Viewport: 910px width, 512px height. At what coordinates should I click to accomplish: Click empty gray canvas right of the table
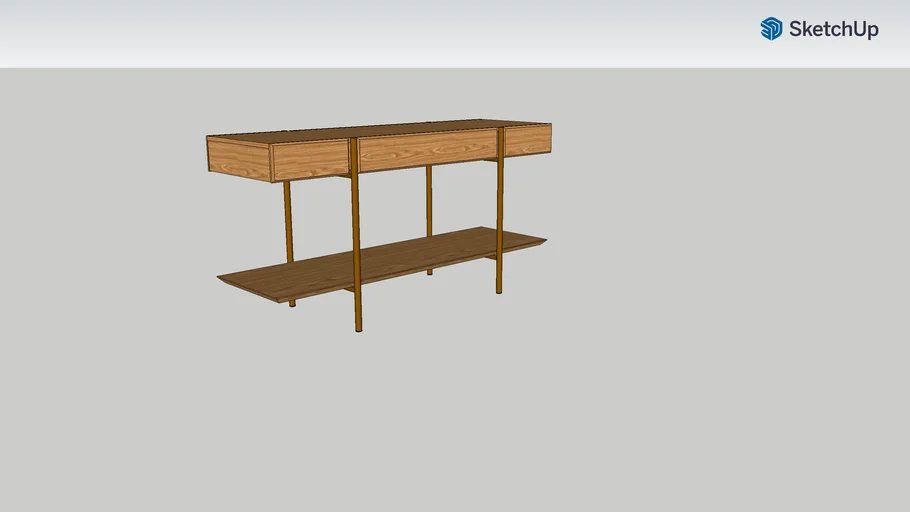point(720,280)
